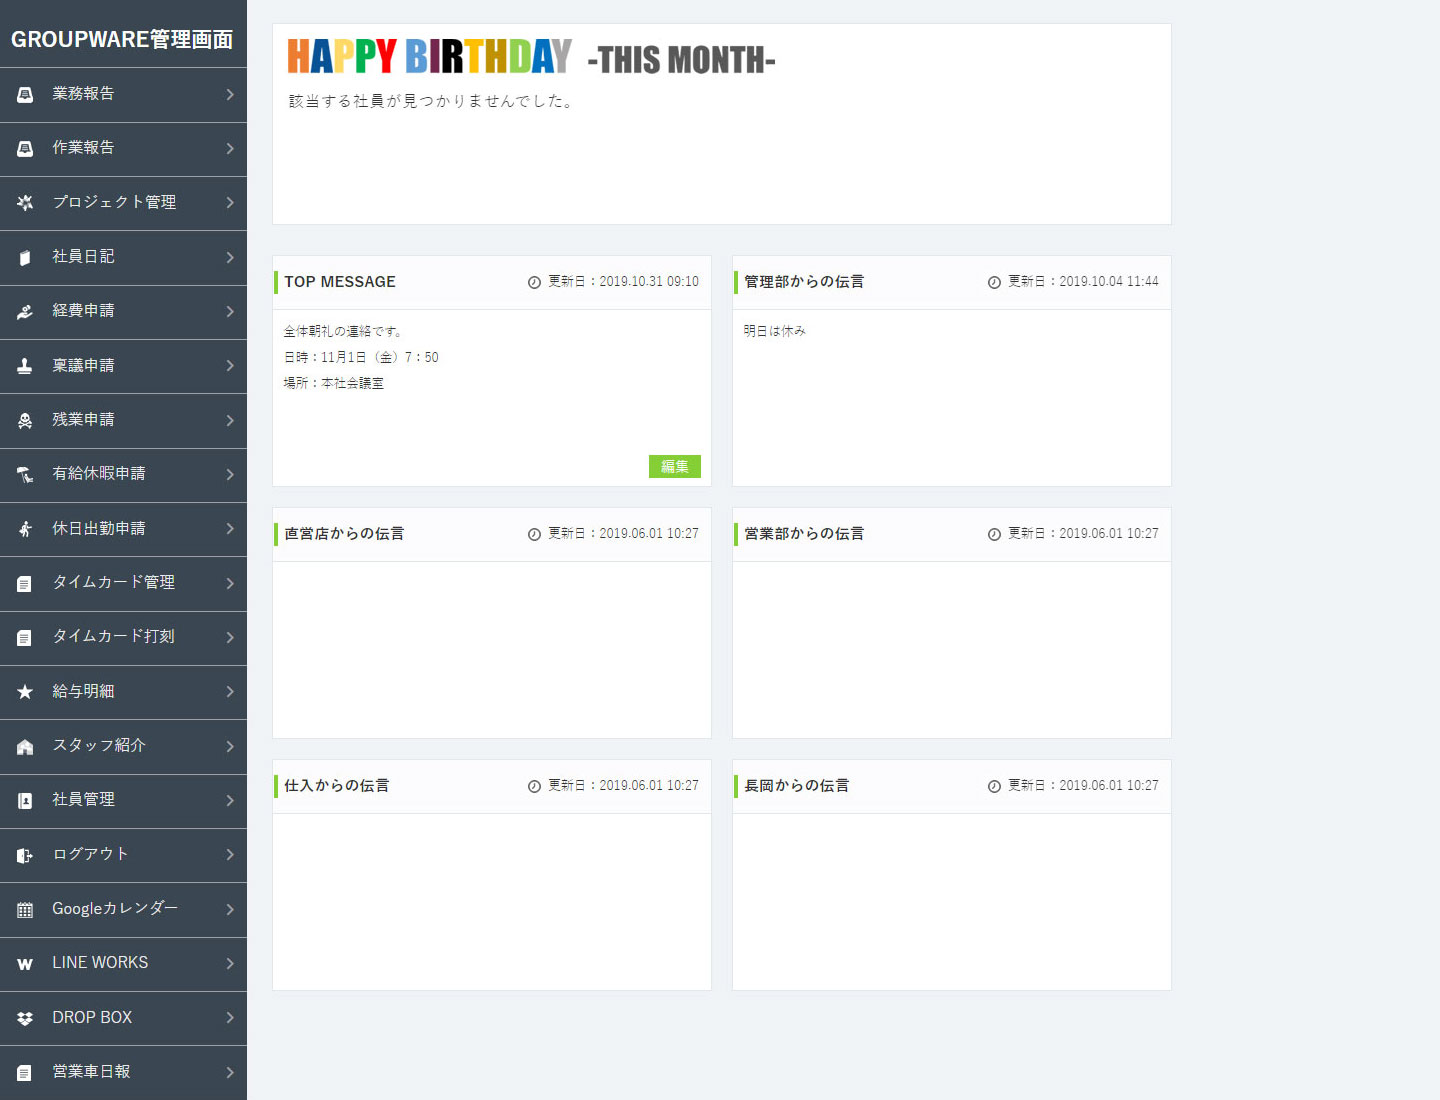
Task: Select the プロジェクト管理 icon in sidebar
Action: [x=24, y=202]
